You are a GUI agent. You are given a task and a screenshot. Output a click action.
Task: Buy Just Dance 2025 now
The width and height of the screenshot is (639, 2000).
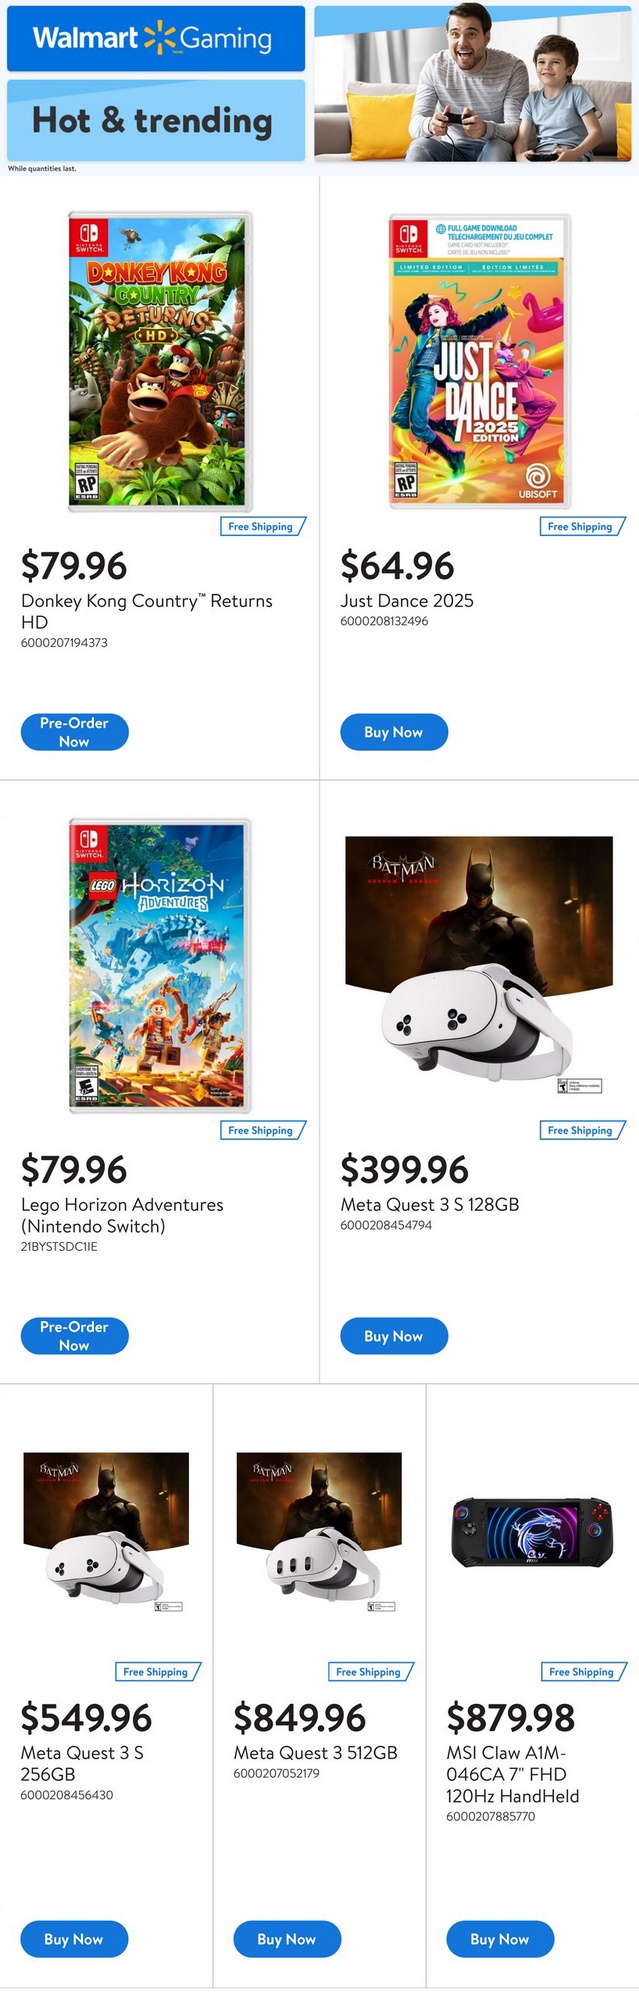(x=394, y=732)
